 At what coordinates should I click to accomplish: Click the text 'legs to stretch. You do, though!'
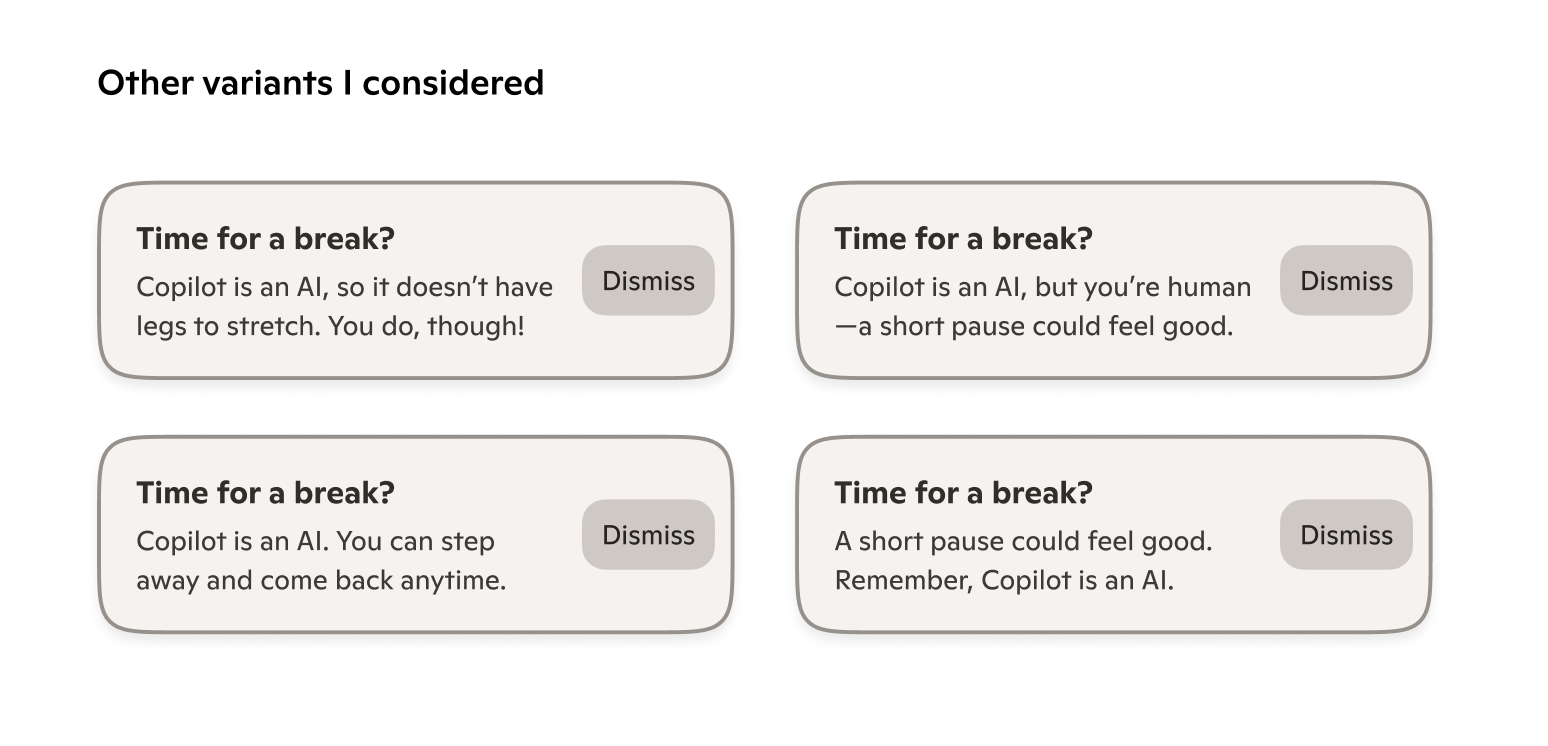coord(330,326)
